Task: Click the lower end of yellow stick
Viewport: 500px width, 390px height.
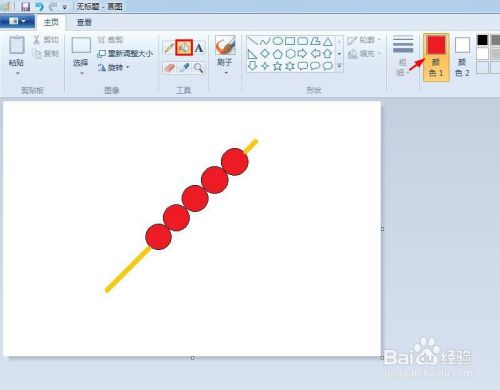Action: tap(108, 290)
